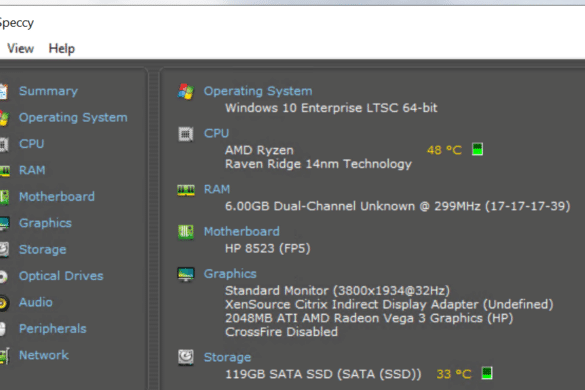Open the Motherboard heading link in summary
Viewport: 585px width, 390px height.
point(241,231)
